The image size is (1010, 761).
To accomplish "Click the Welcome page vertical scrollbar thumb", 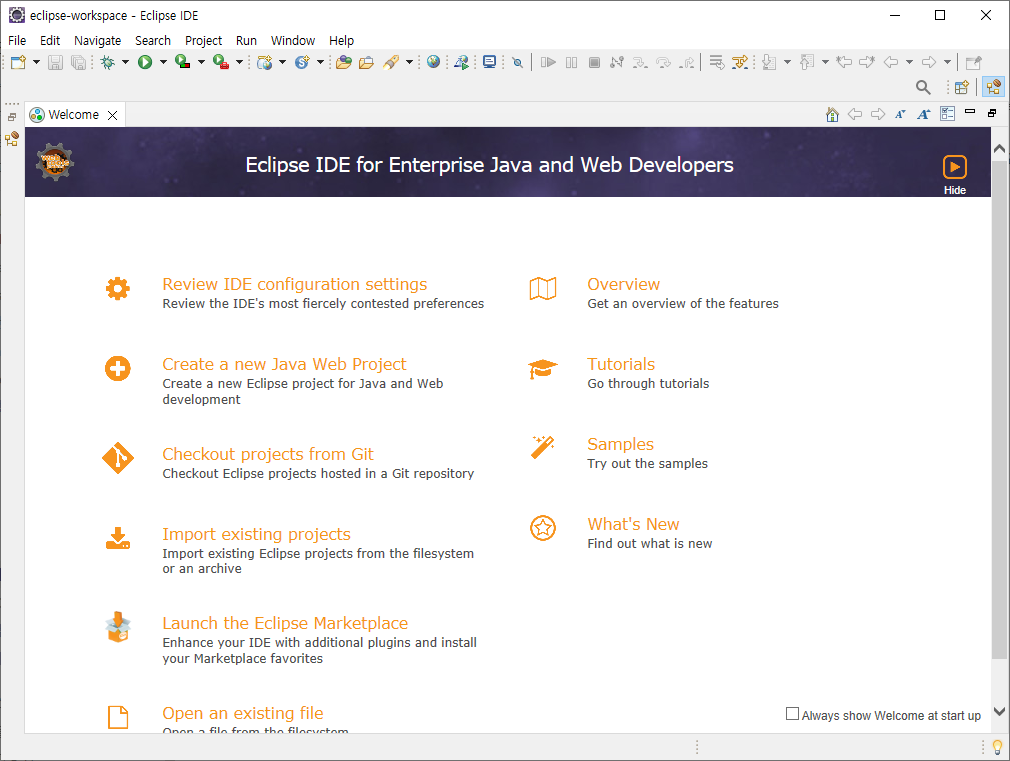I will click(999, 410).
